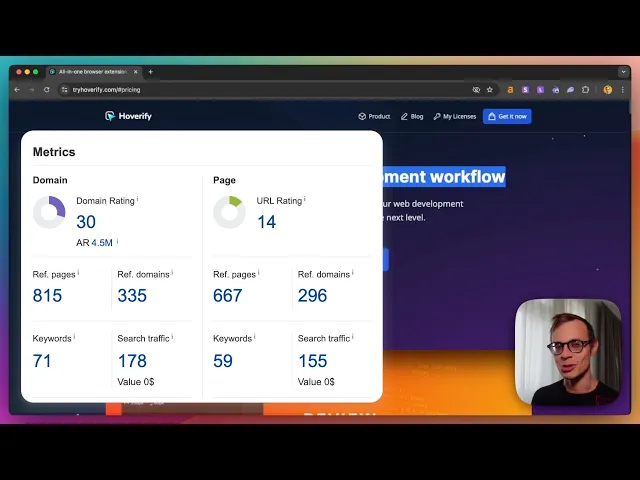Viewport: 640px width, 480px height.
Task: Click the 'Metrics' heading
Action: tap(54, 152)
